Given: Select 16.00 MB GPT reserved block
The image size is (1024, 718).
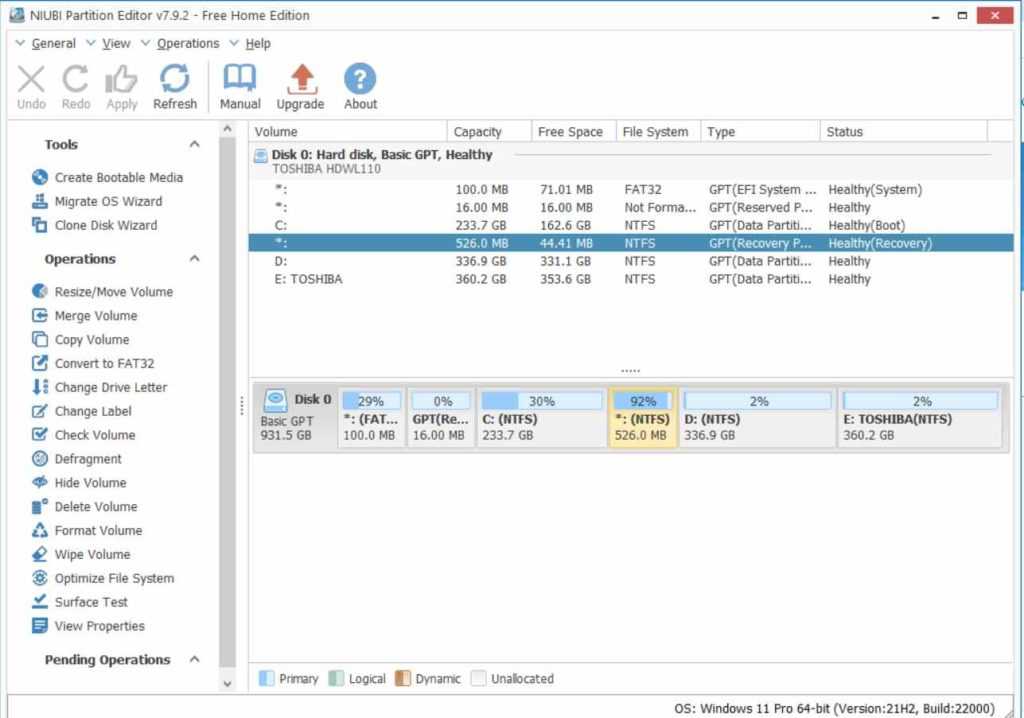Looking at the screenshot, I should (x=441, y=417).
